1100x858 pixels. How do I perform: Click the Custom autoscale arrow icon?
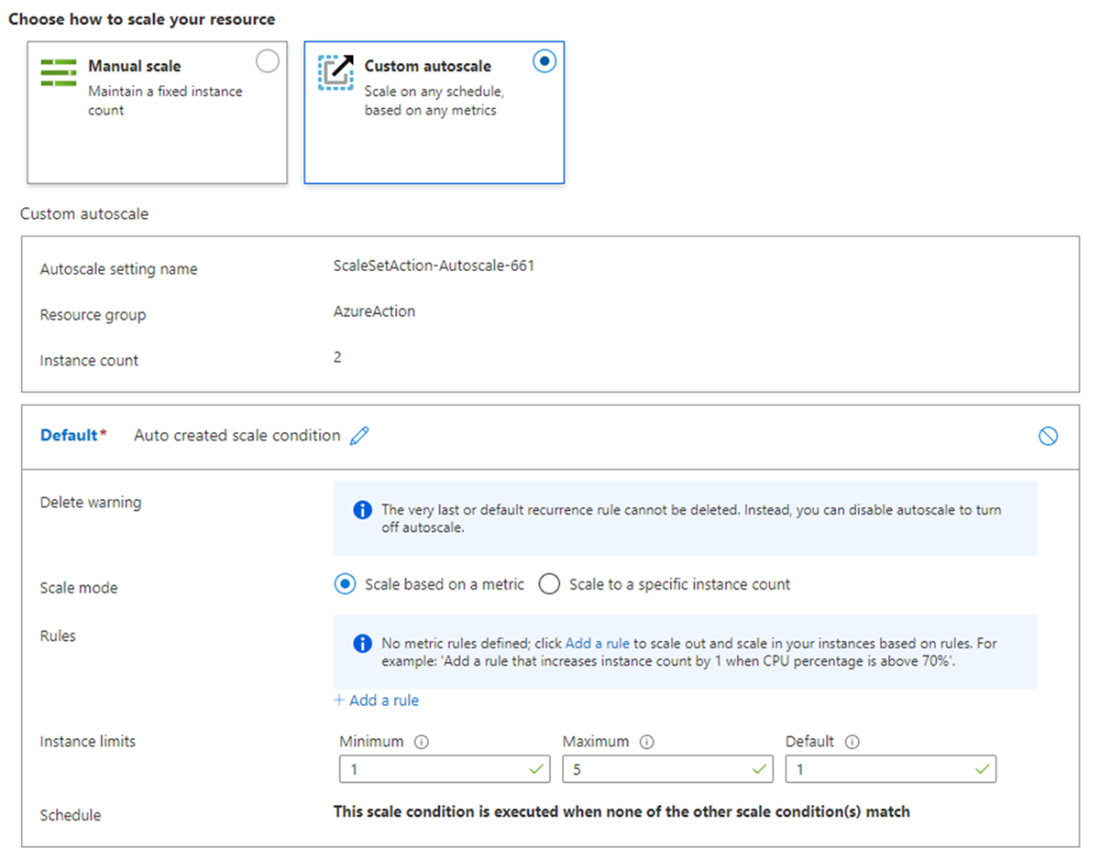336,73
